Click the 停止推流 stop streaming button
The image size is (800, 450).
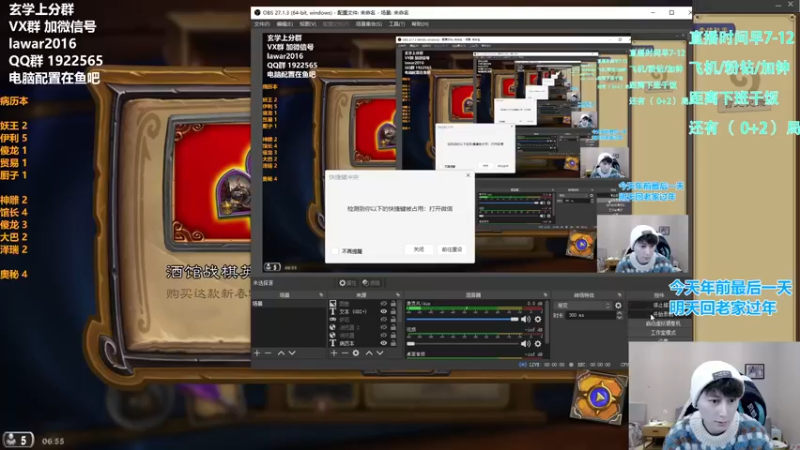coord(660,305)
